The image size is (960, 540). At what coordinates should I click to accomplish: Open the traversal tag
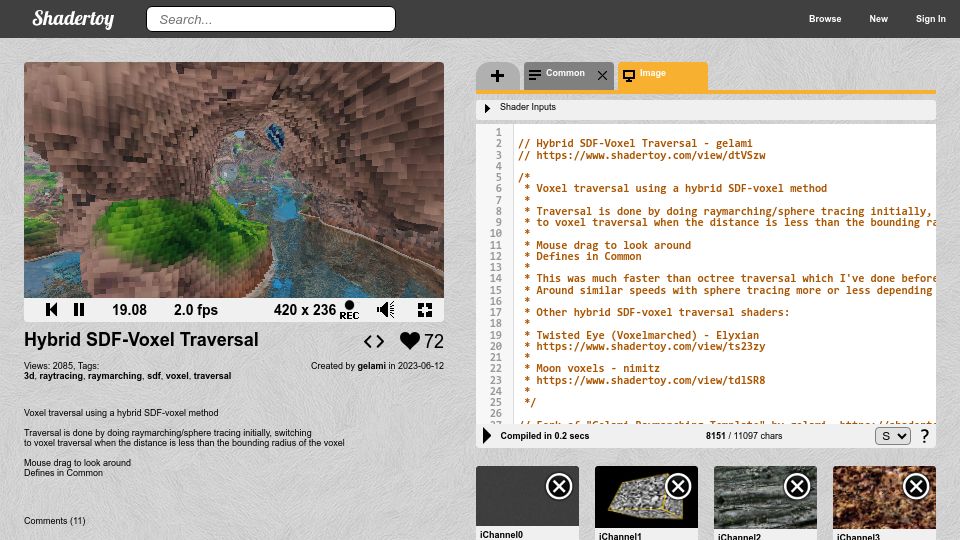point(212,376)
